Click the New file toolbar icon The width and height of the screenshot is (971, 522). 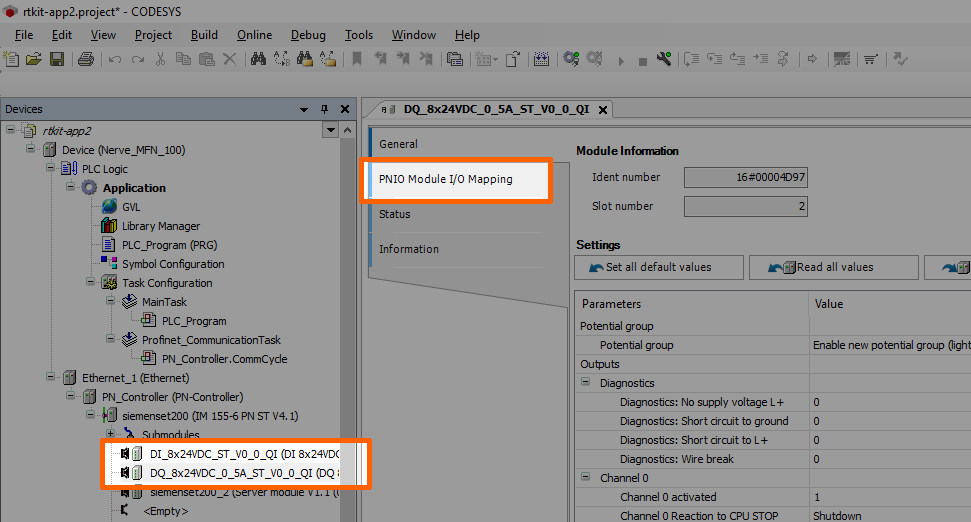pos(12,60)
